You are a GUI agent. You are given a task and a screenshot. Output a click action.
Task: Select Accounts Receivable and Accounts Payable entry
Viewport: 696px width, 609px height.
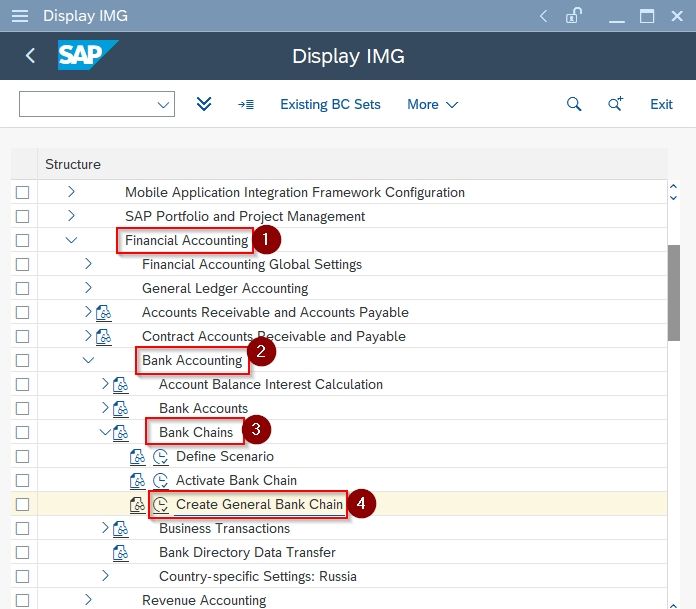275,313
